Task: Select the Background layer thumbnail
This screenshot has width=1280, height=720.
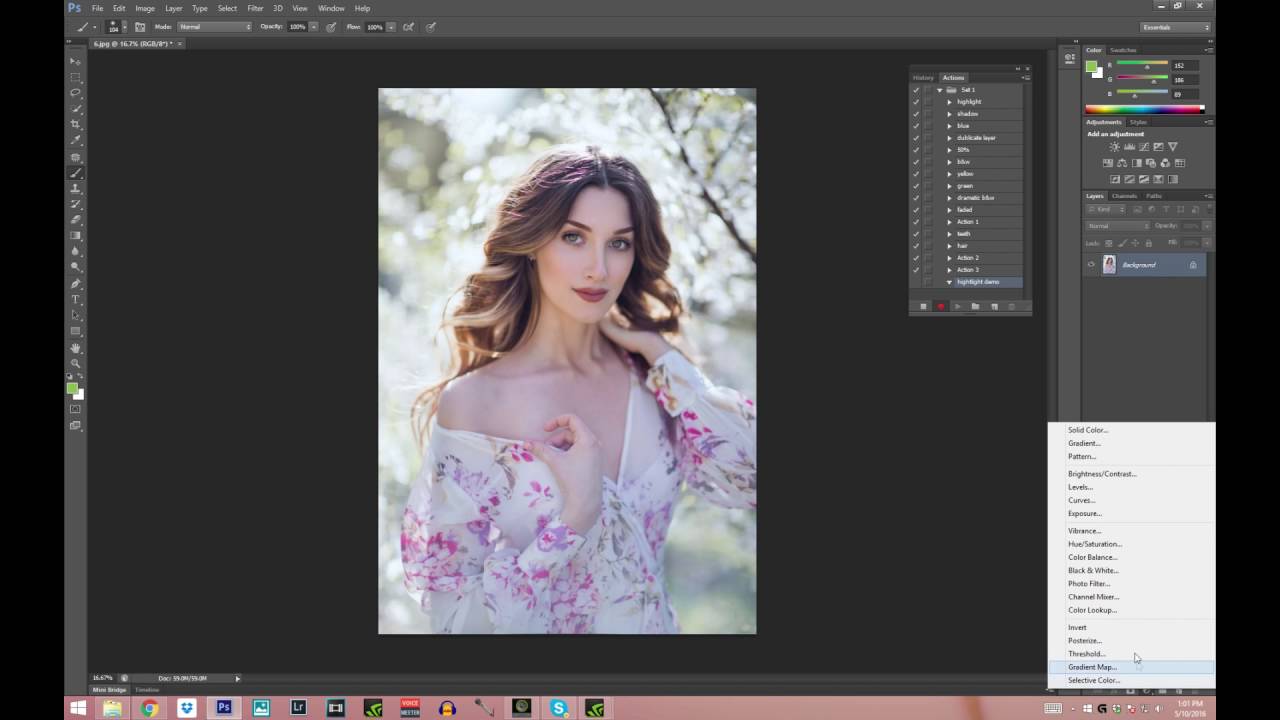Action: [x=1109, y=265]
